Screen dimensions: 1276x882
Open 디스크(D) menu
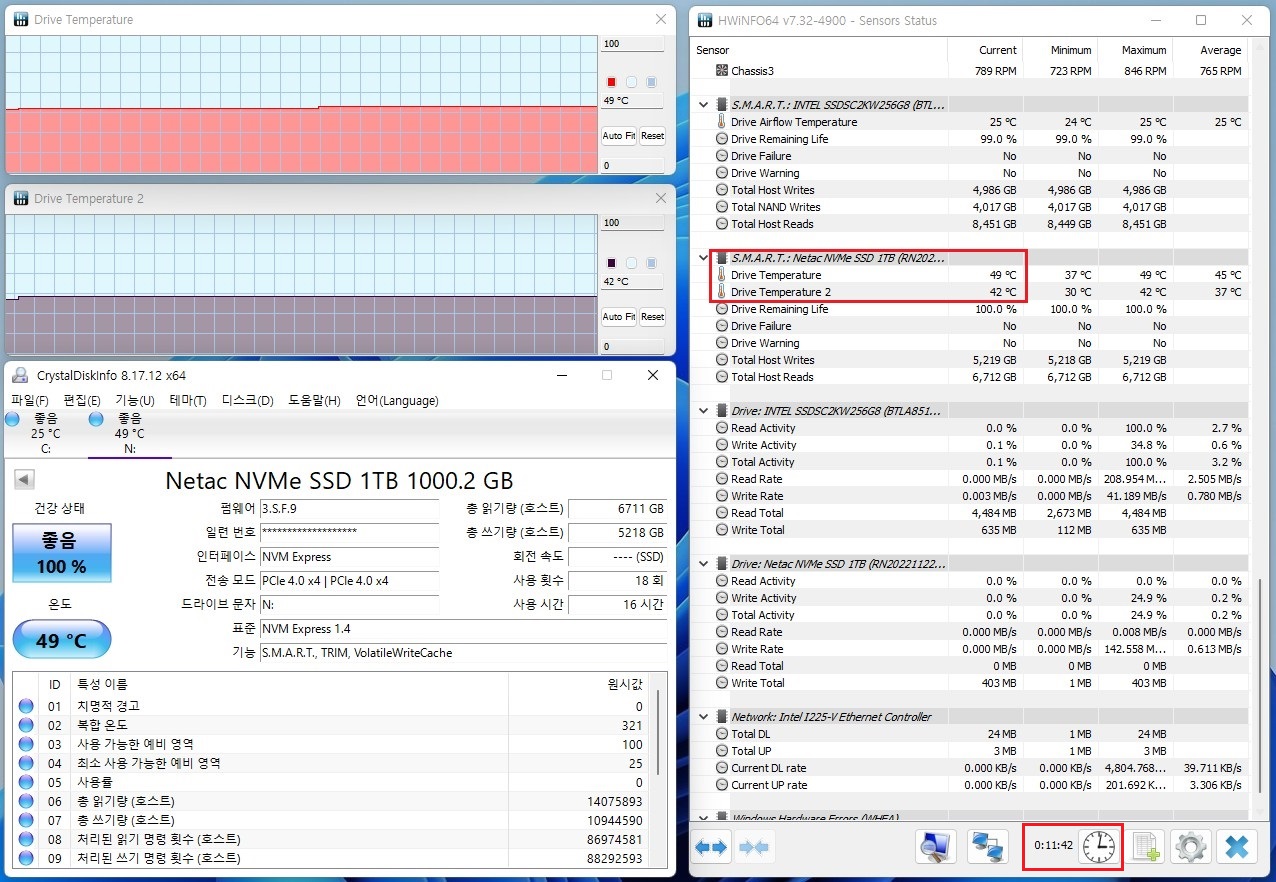point(247,401)
